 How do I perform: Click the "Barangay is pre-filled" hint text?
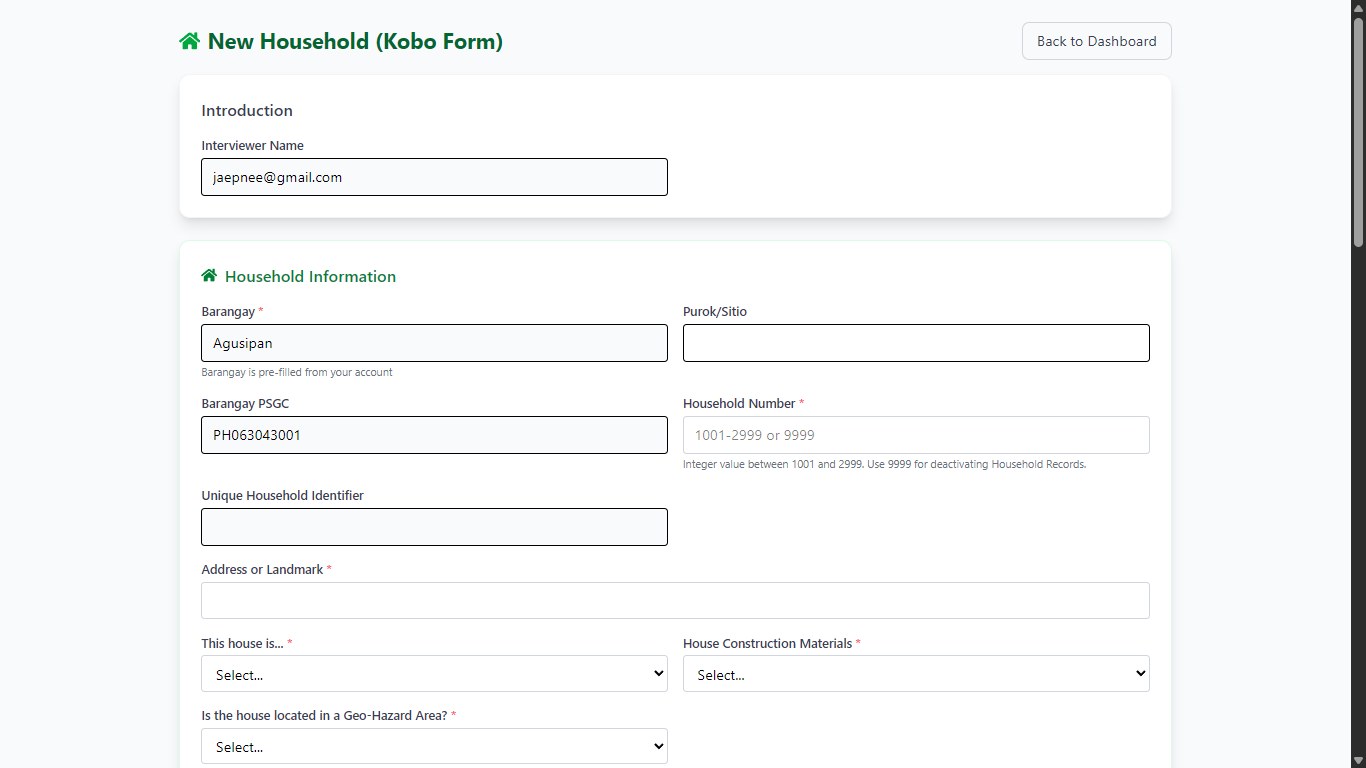(x=297, y=372)
